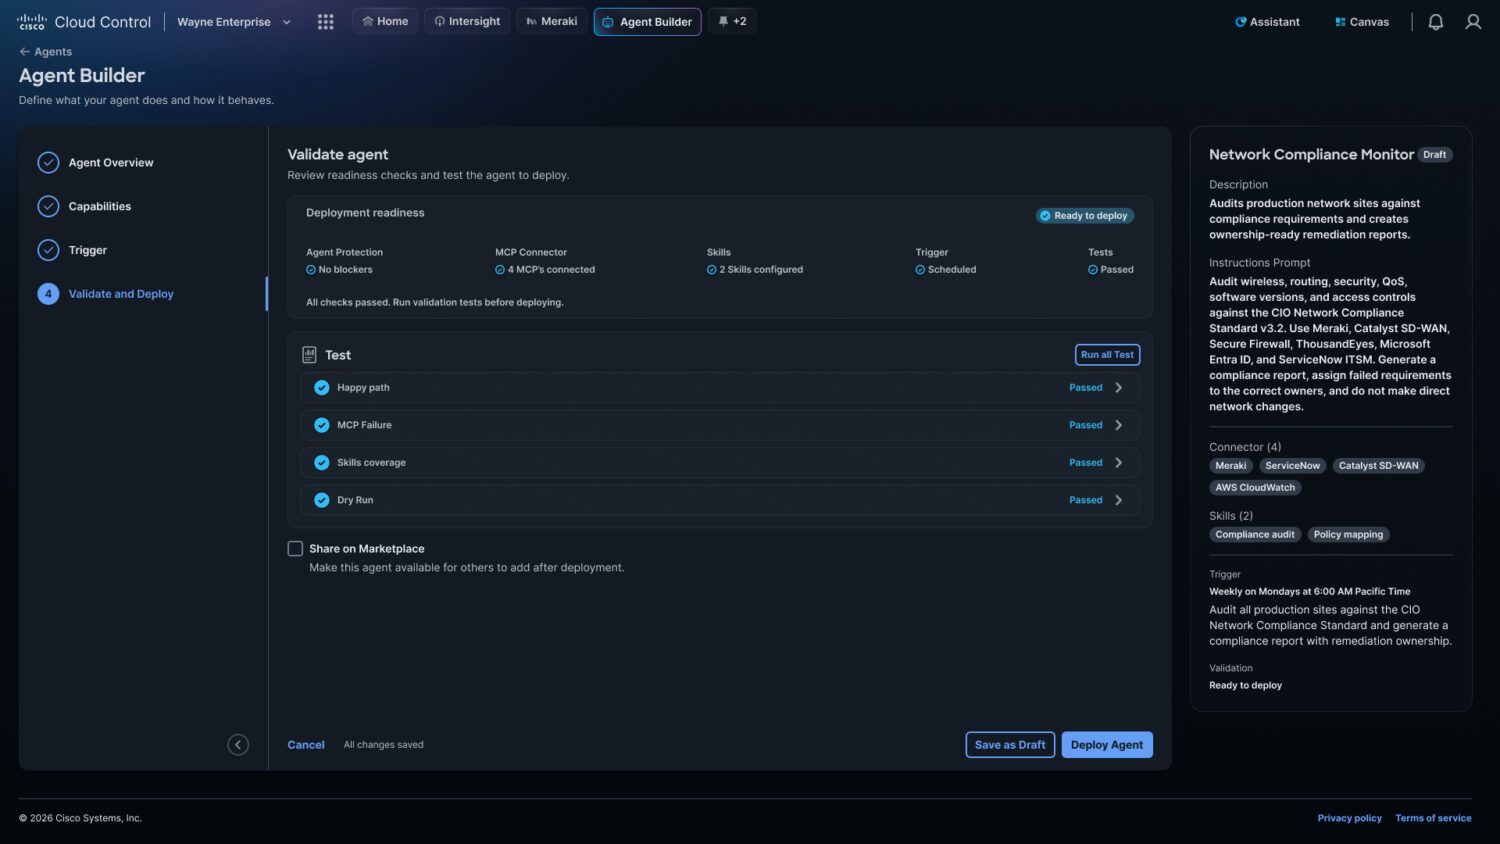Click the MCP Failure Passed status
The image size is (1500, 844).
tap(1086, 425)
